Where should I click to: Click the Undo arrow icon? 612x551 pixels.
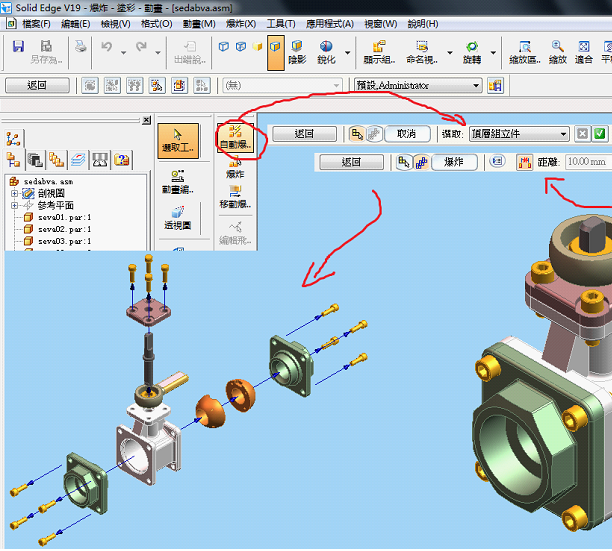pos(106,47)
